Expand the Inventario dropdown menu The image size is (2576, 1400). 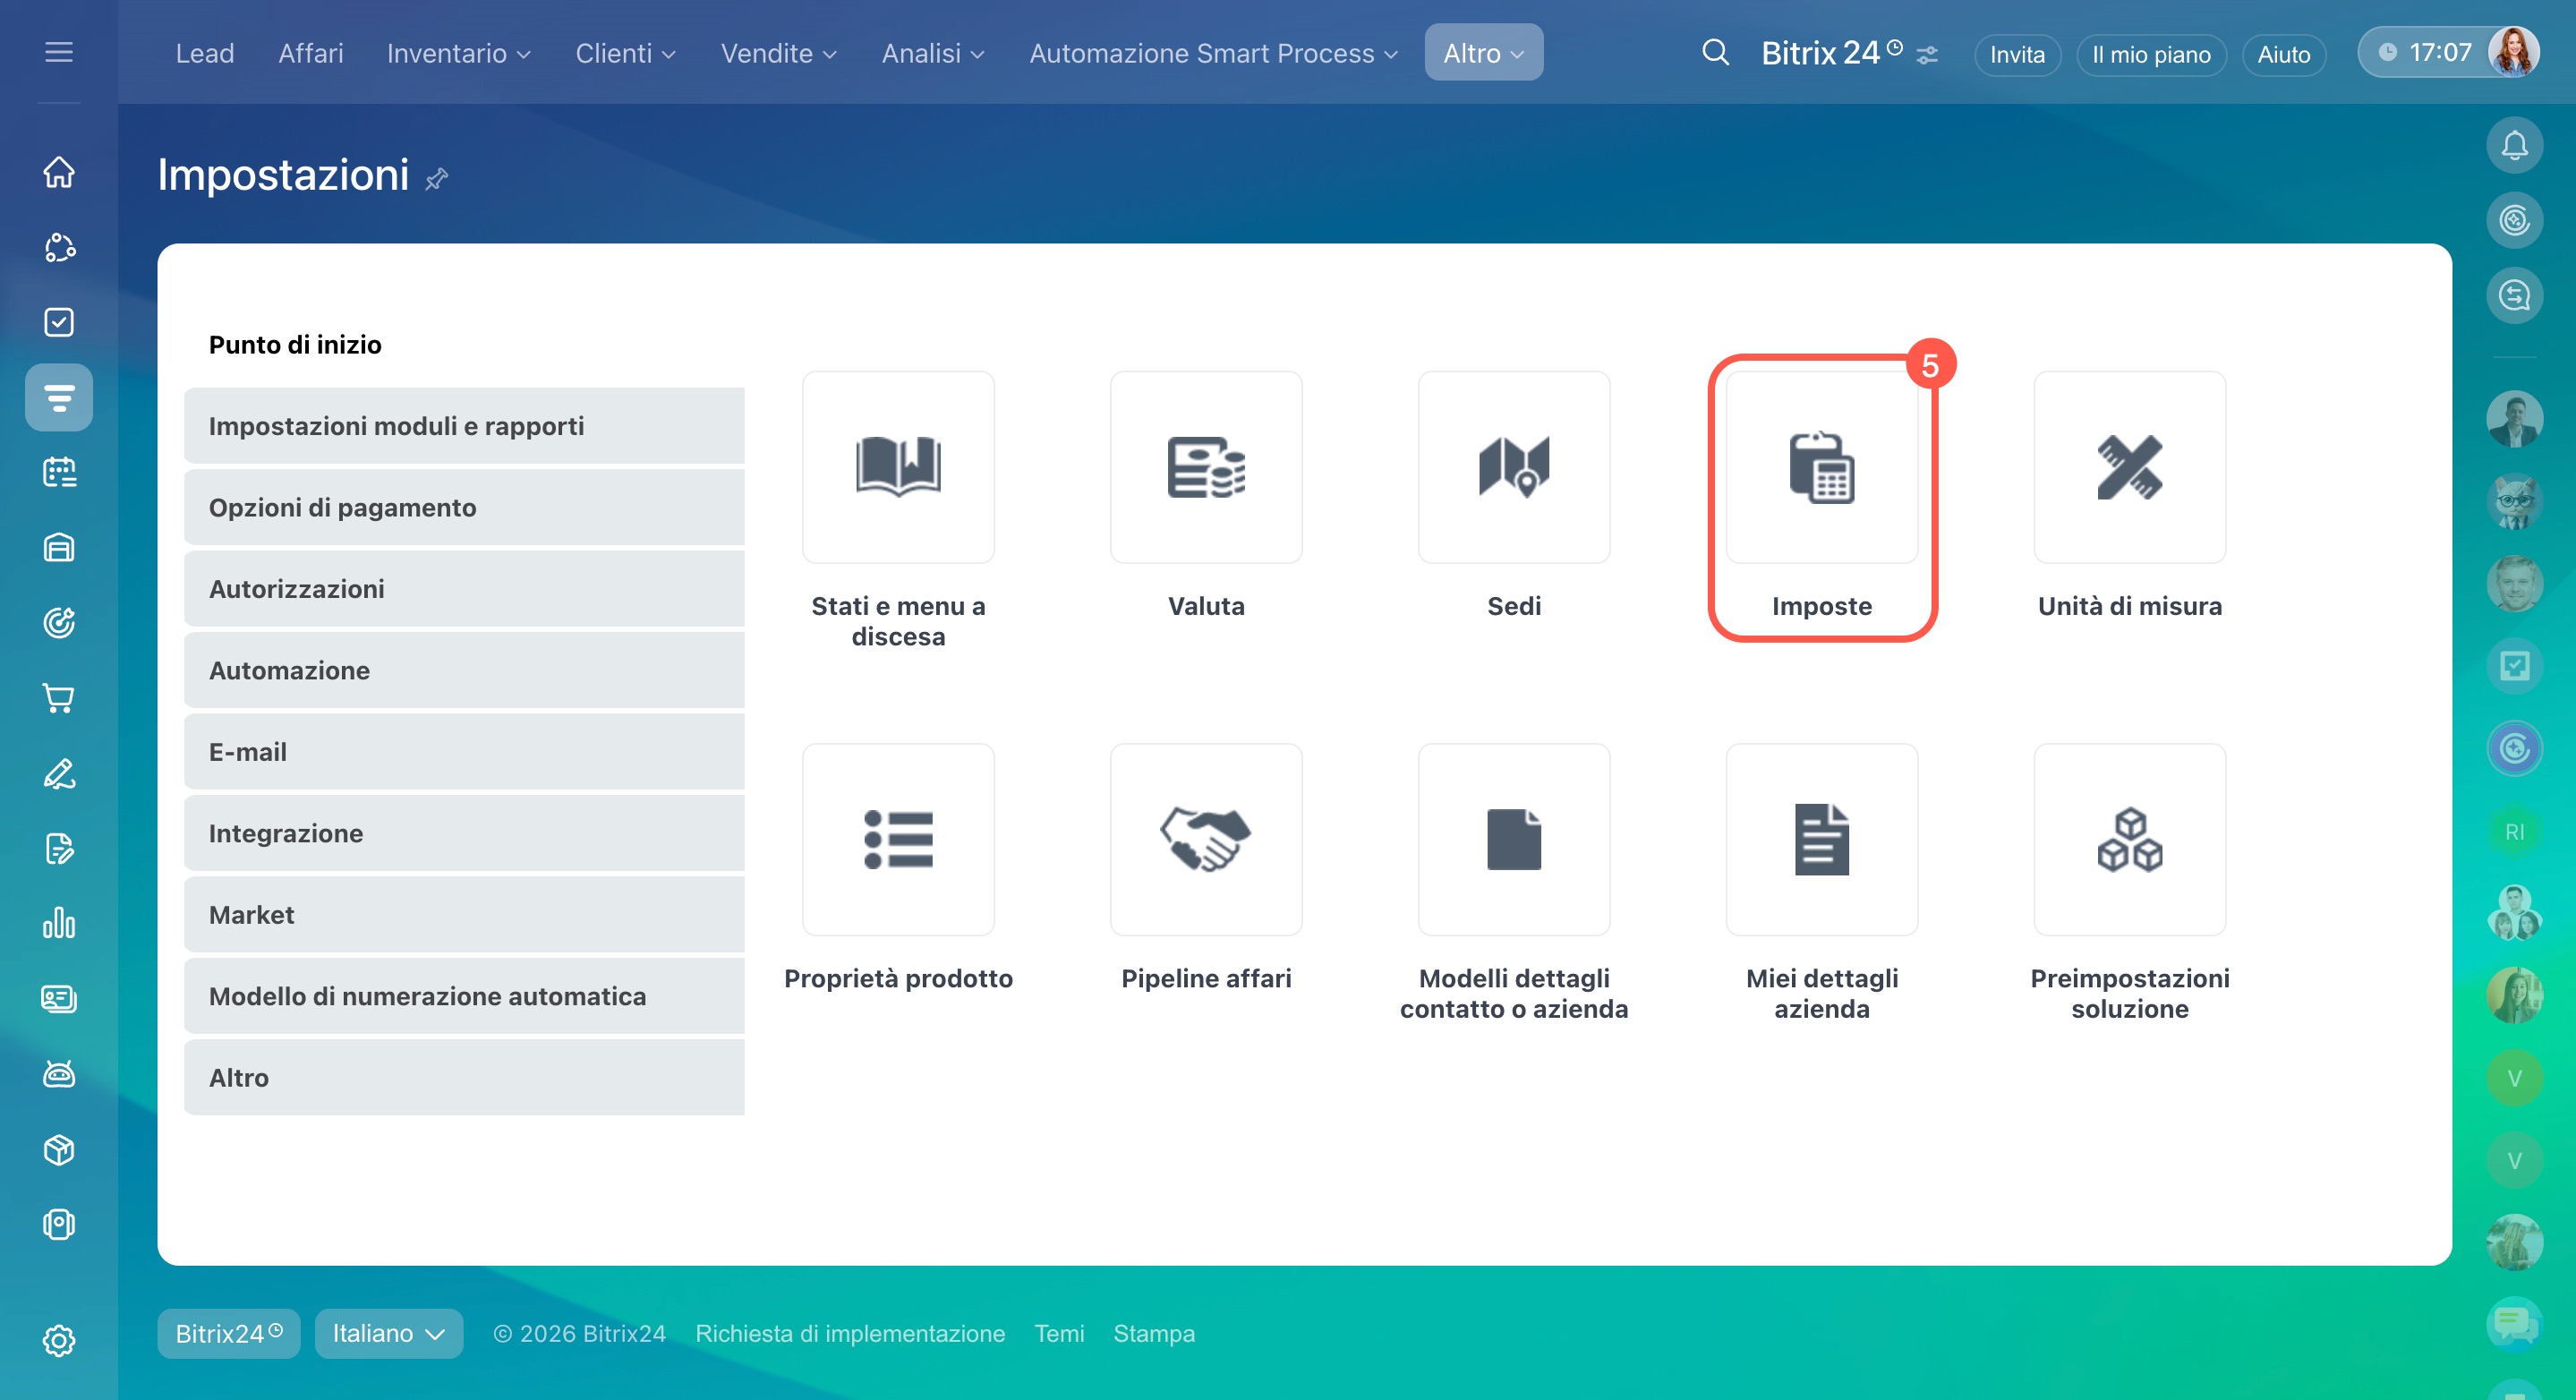point(458,53)
